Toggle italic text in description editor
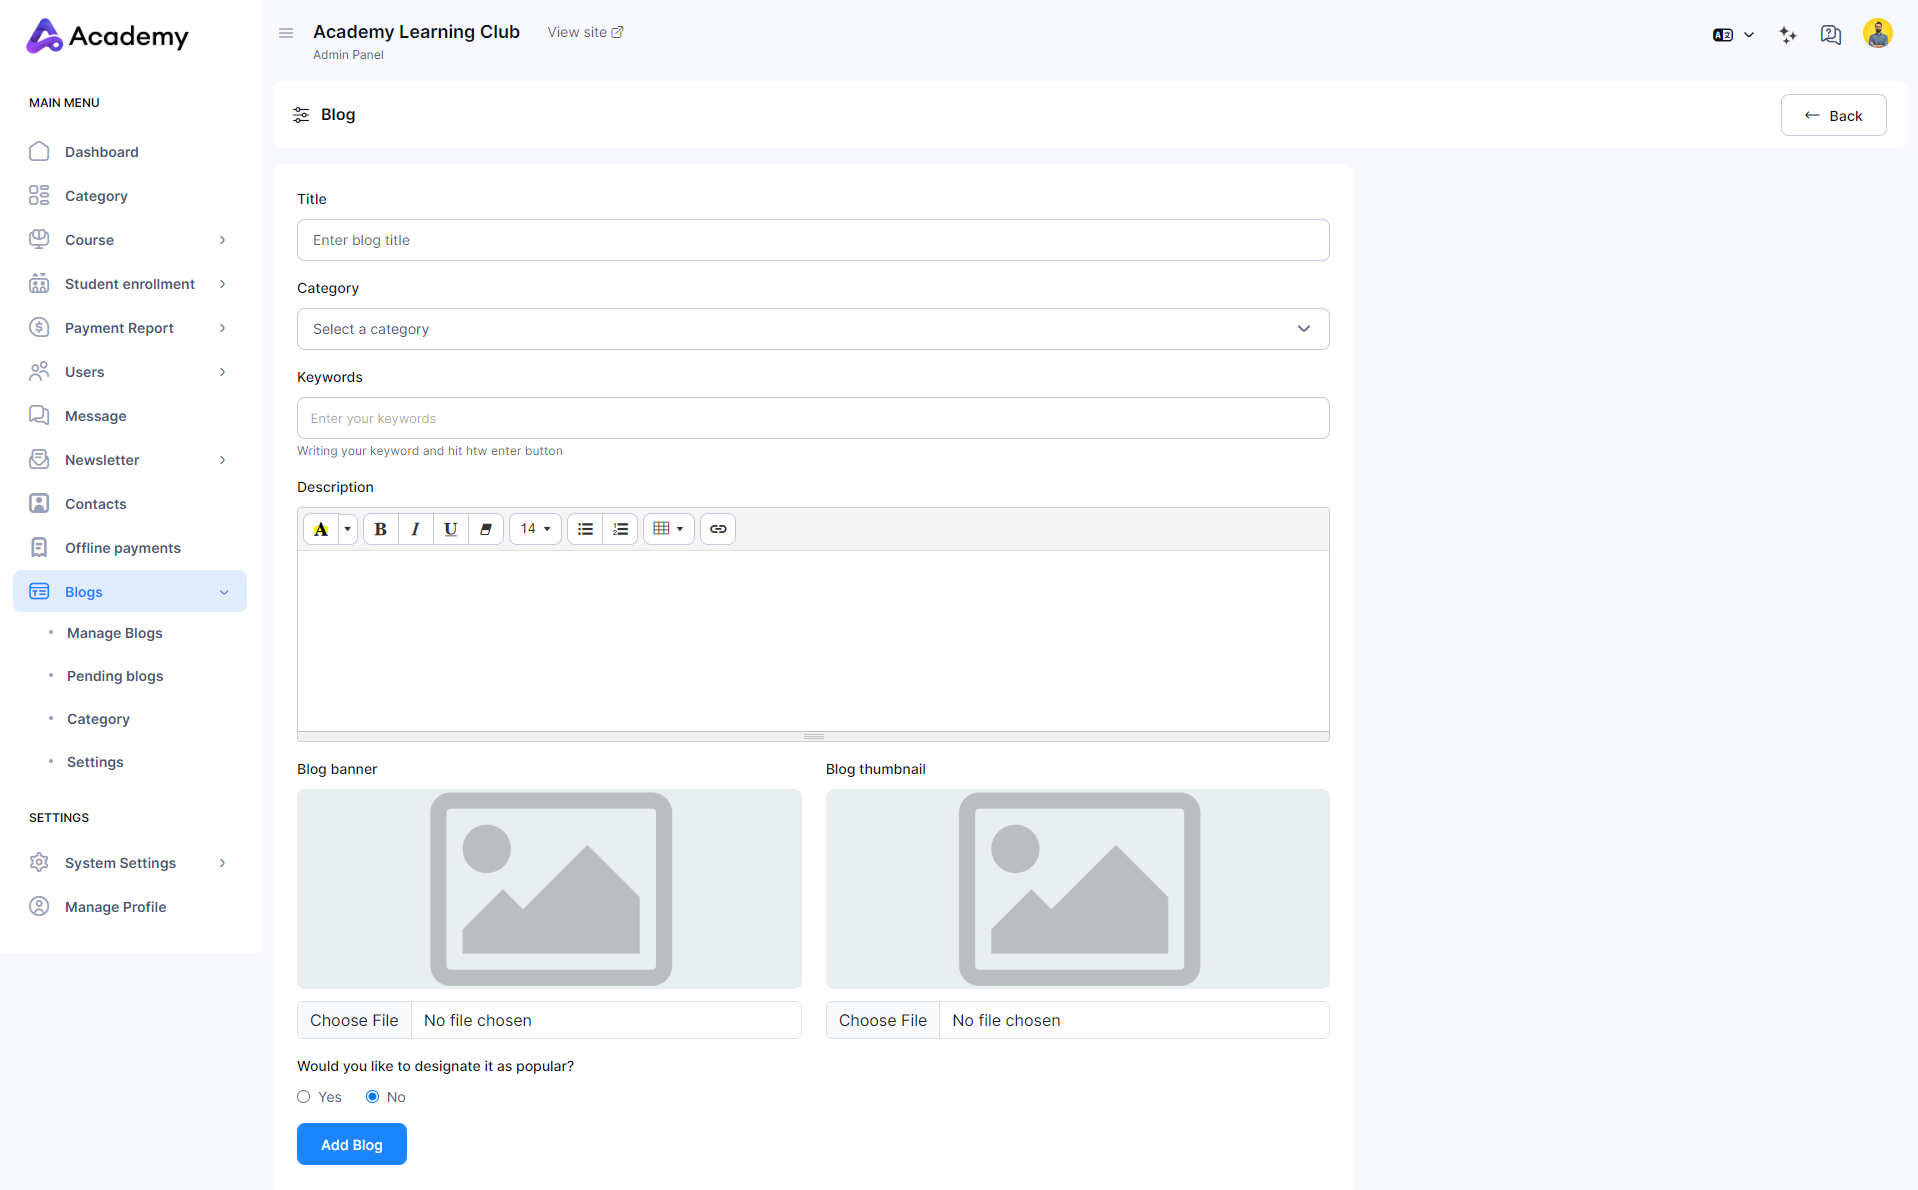1918x1190 pixels. (x=415, y=529)
